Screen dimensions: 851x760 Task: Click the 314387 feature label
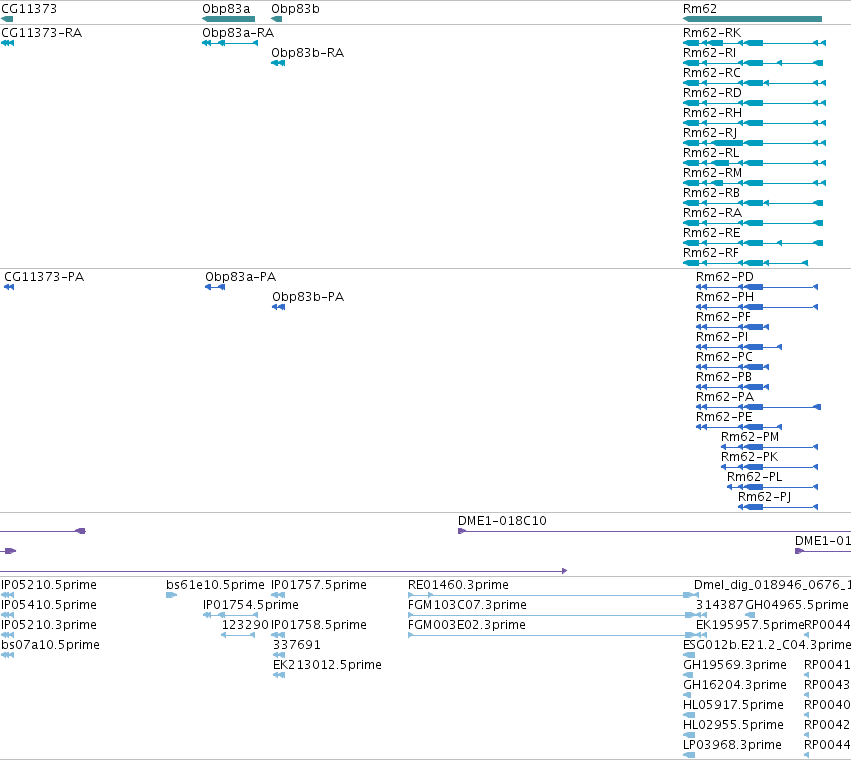pos(720,605)
